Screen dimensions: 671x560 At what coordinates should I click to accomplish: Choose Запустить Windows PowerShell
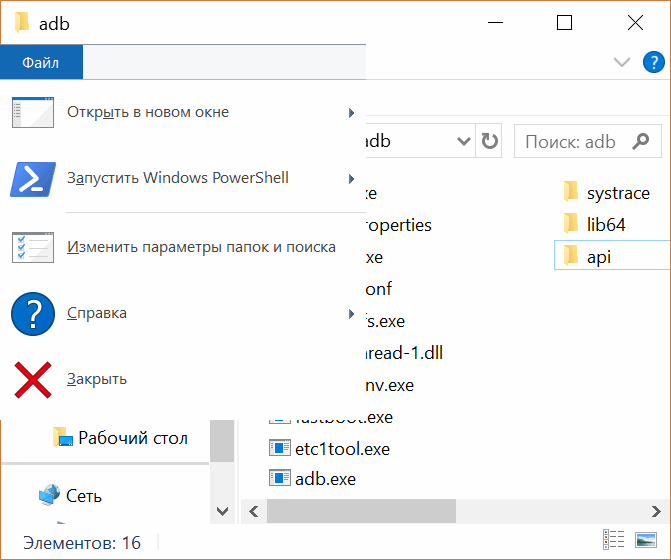click(183, 178)
